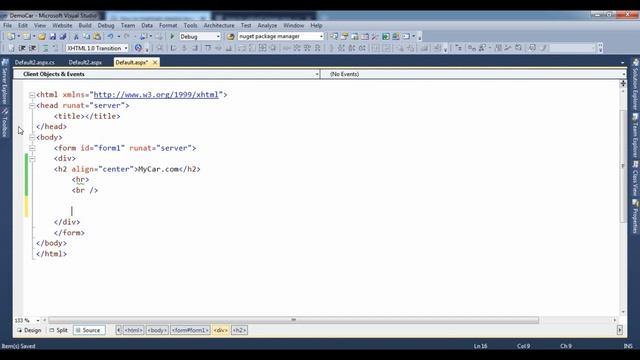Viewport: 640px width, 360px height.
Task: Click the Save All toolbar icon
Action: [63, 37]
